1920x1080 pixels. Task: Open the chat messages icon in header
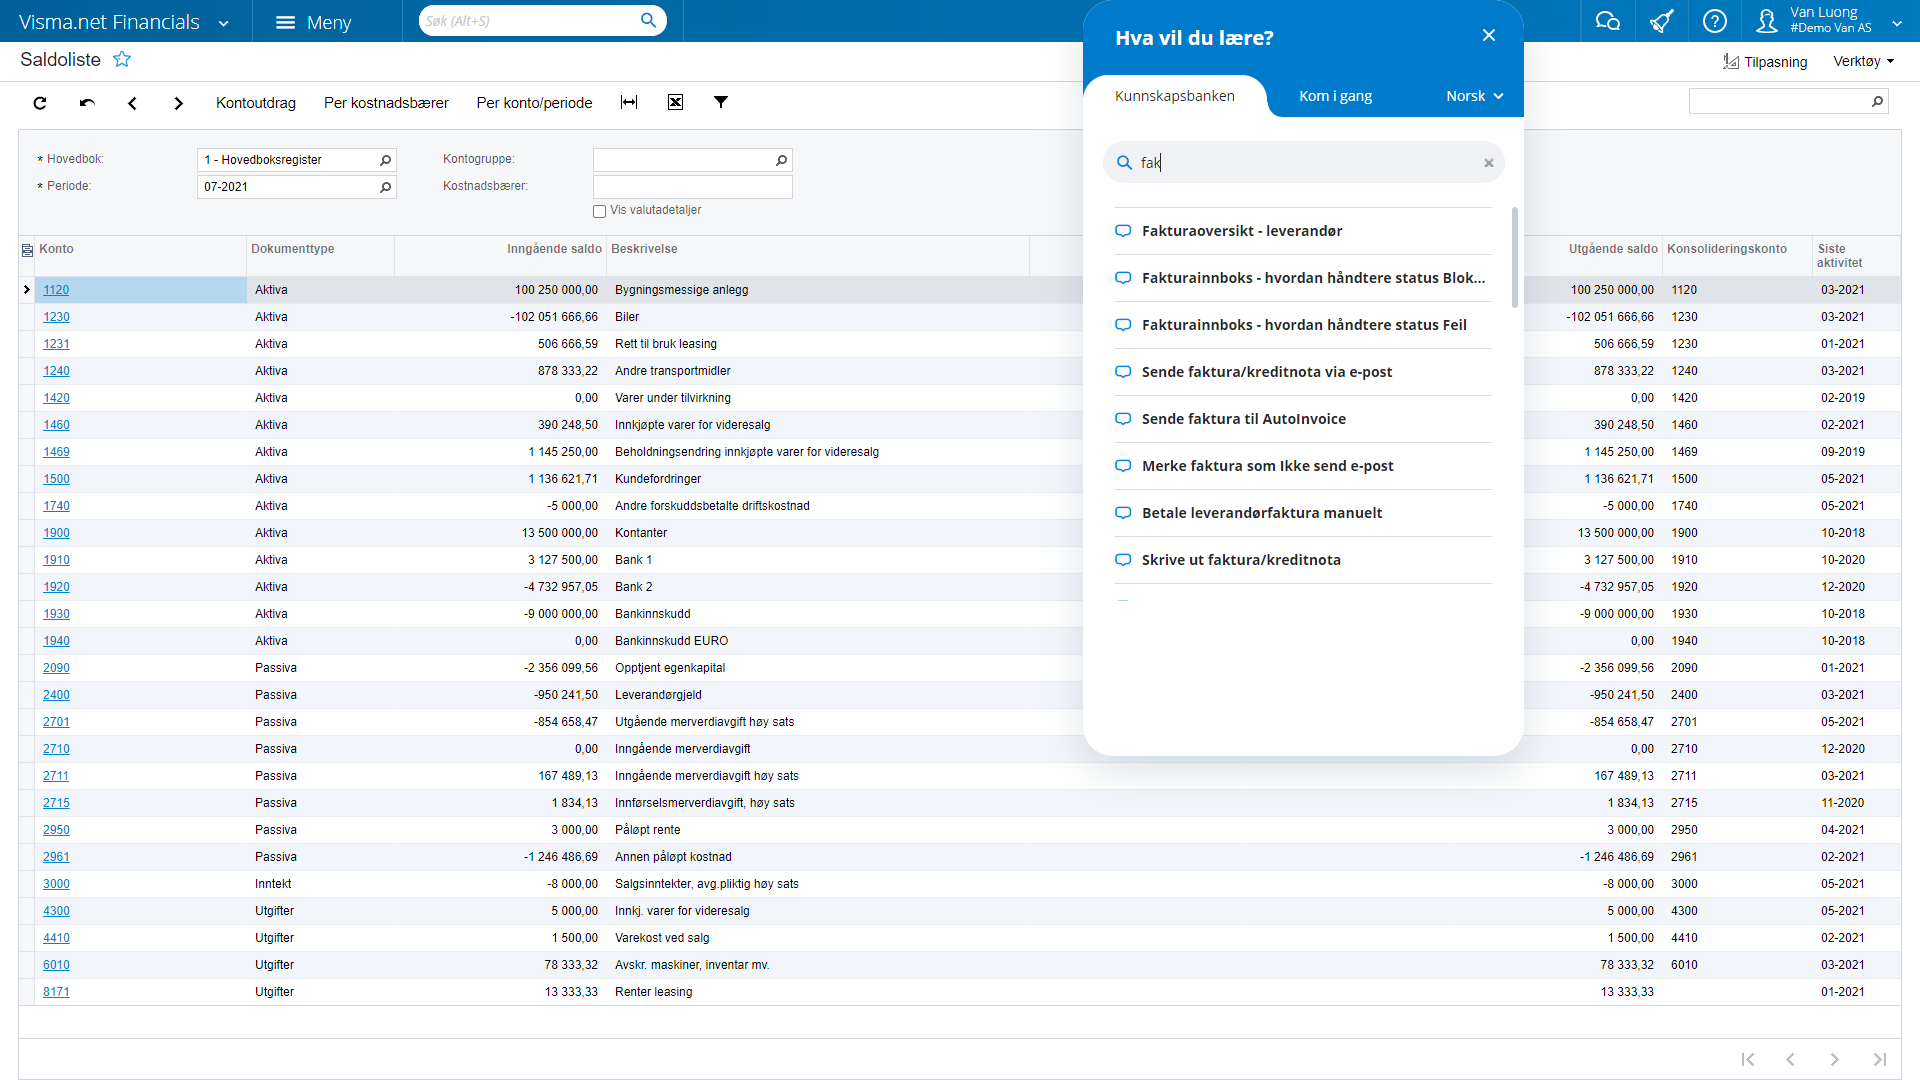1607,21
